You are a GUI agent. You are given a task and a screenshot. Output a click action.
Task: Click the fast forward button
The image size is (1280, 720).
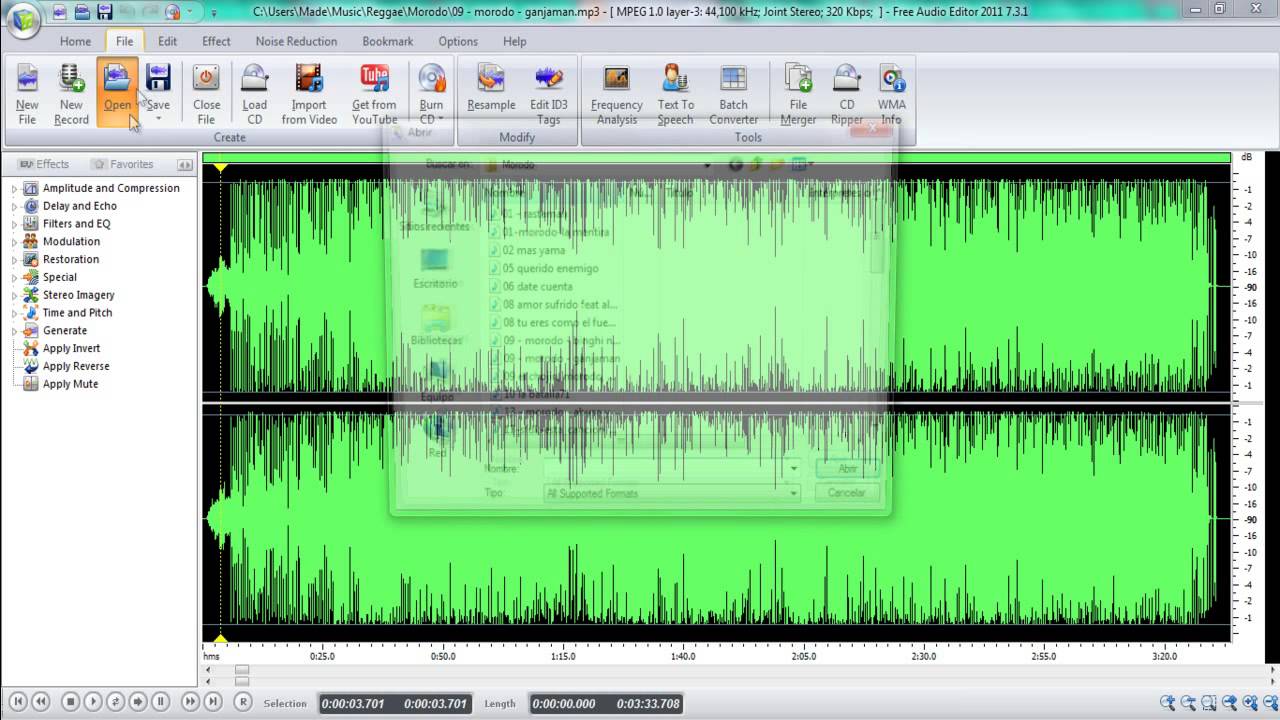189,702
